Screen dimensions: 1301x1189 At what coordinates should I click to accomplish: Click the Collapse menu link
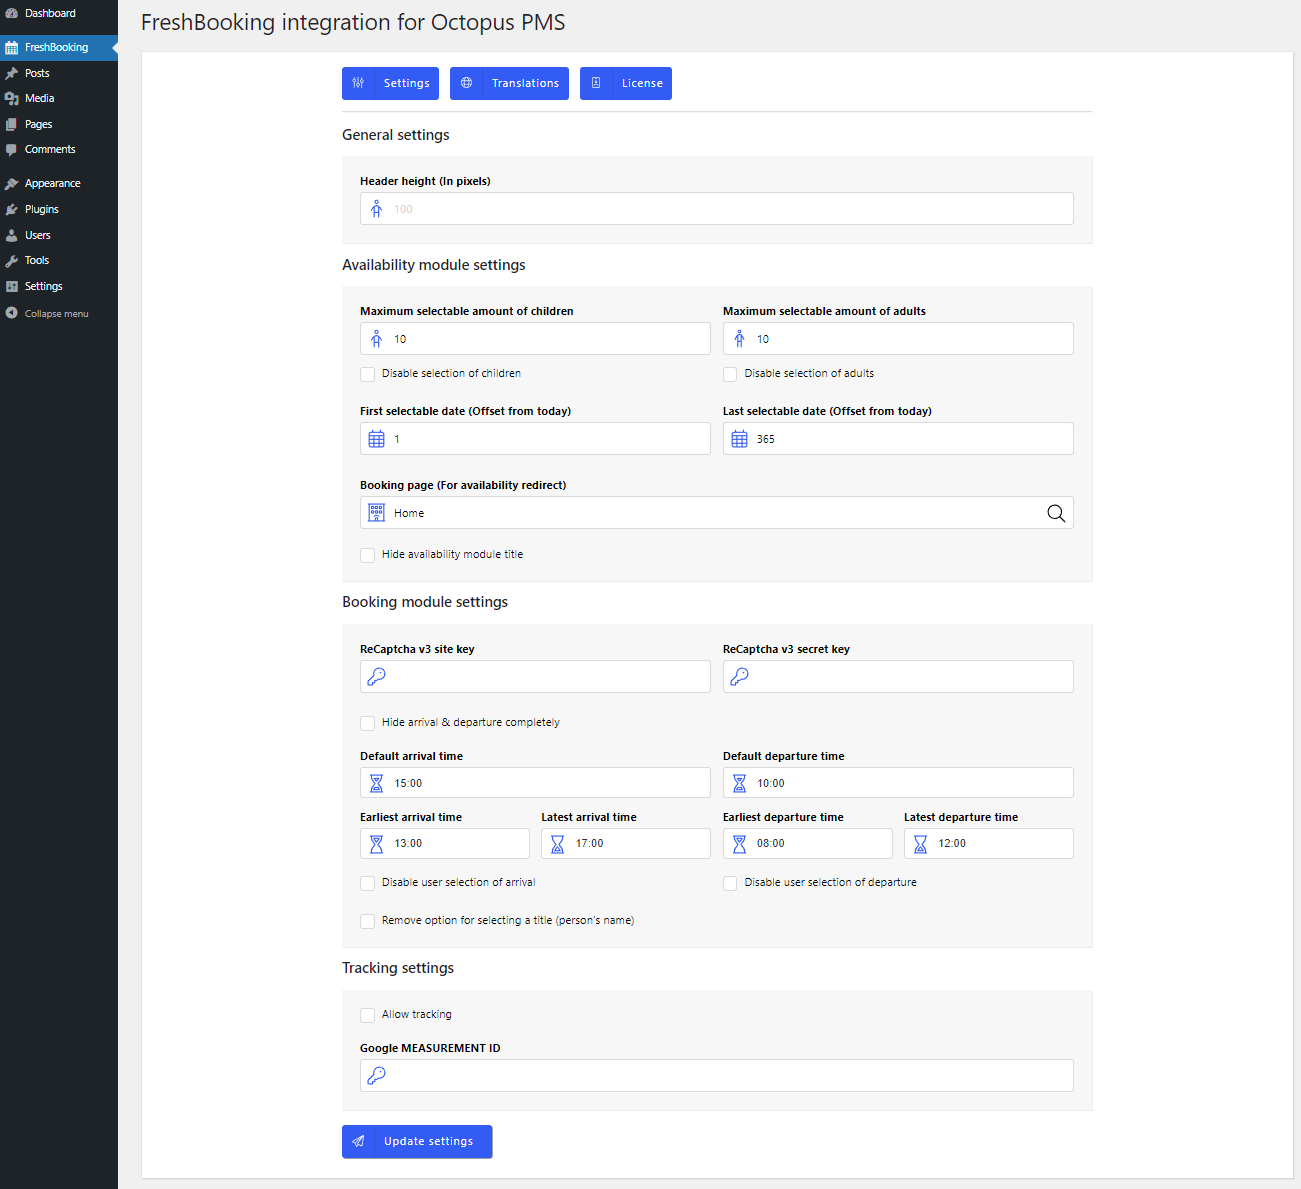pyautogui.click(x=59, y=313)
